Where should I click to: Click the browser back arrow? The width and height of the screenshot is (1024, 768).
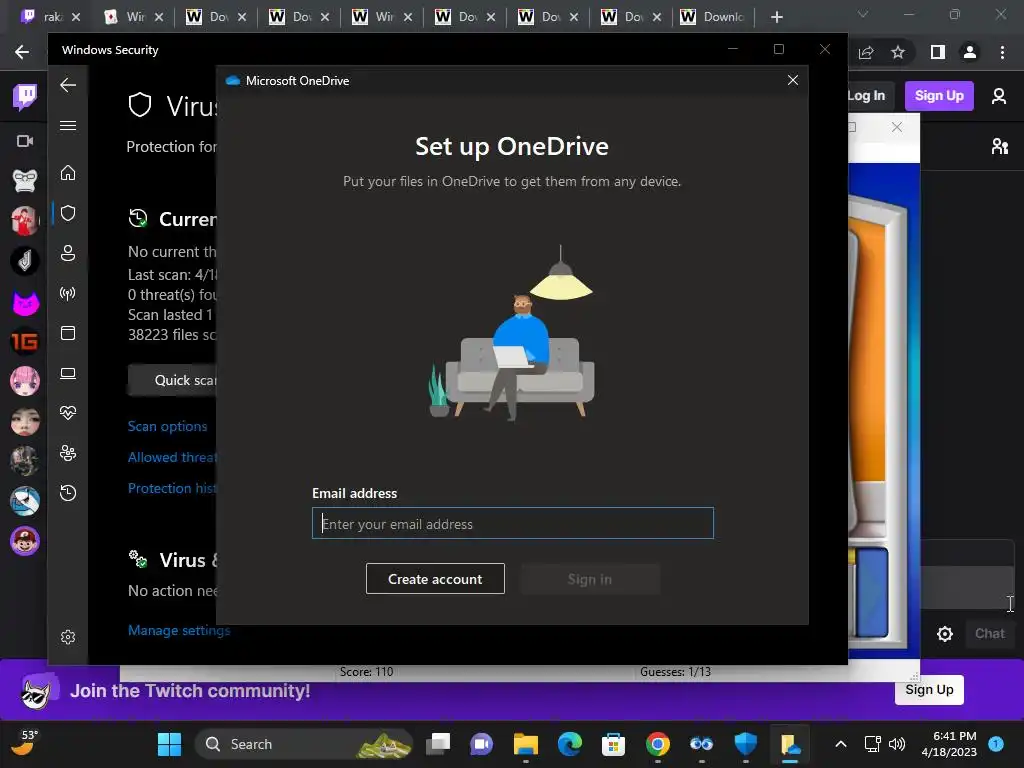[x=22, y=52]
